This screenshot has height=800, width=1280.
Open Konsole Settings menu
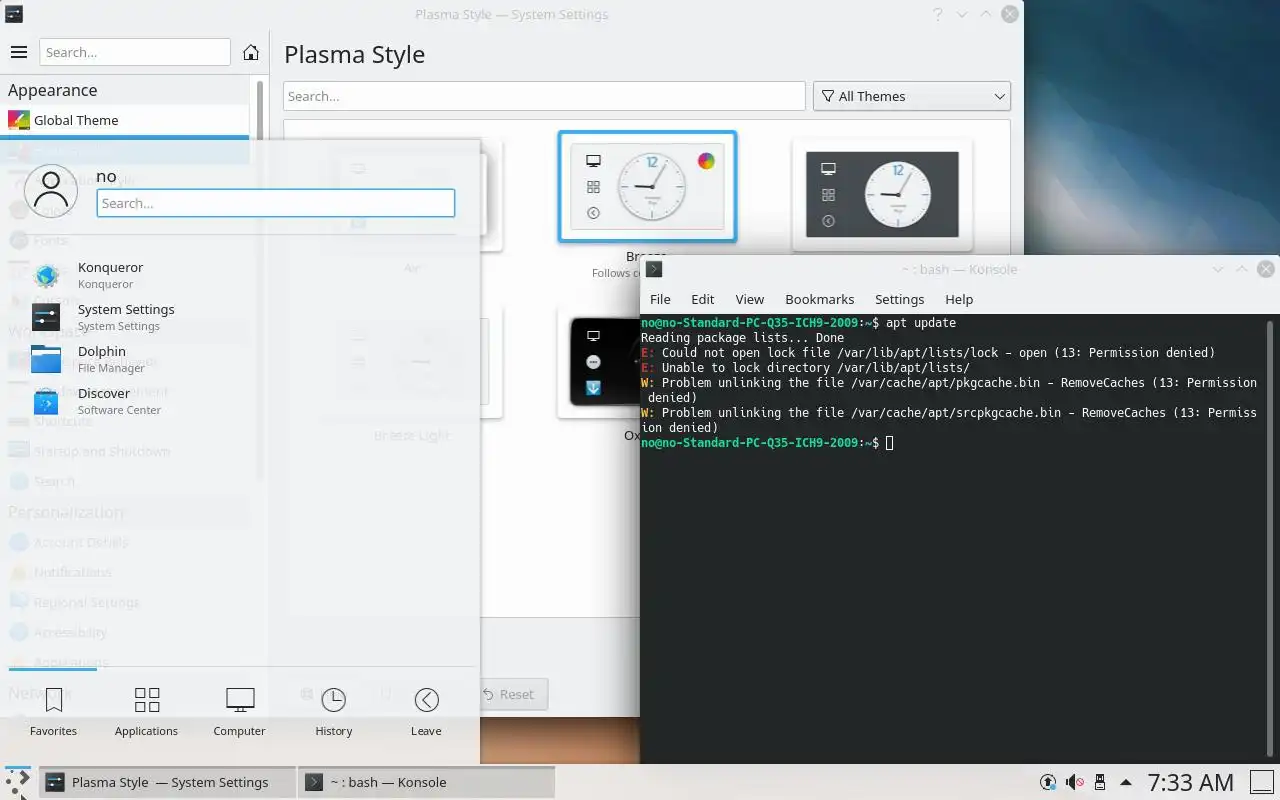click(899, 299)
